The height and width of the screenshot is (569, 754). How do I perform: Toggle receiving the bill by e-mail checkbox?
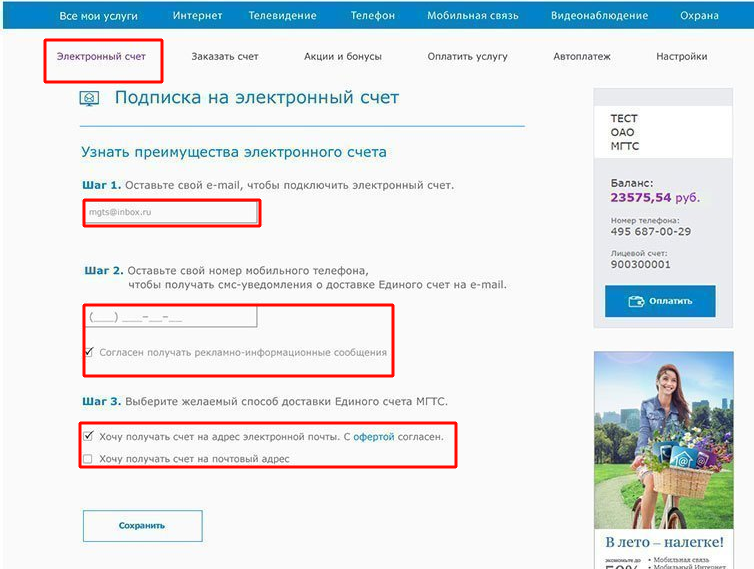click(x=88, y=436)
